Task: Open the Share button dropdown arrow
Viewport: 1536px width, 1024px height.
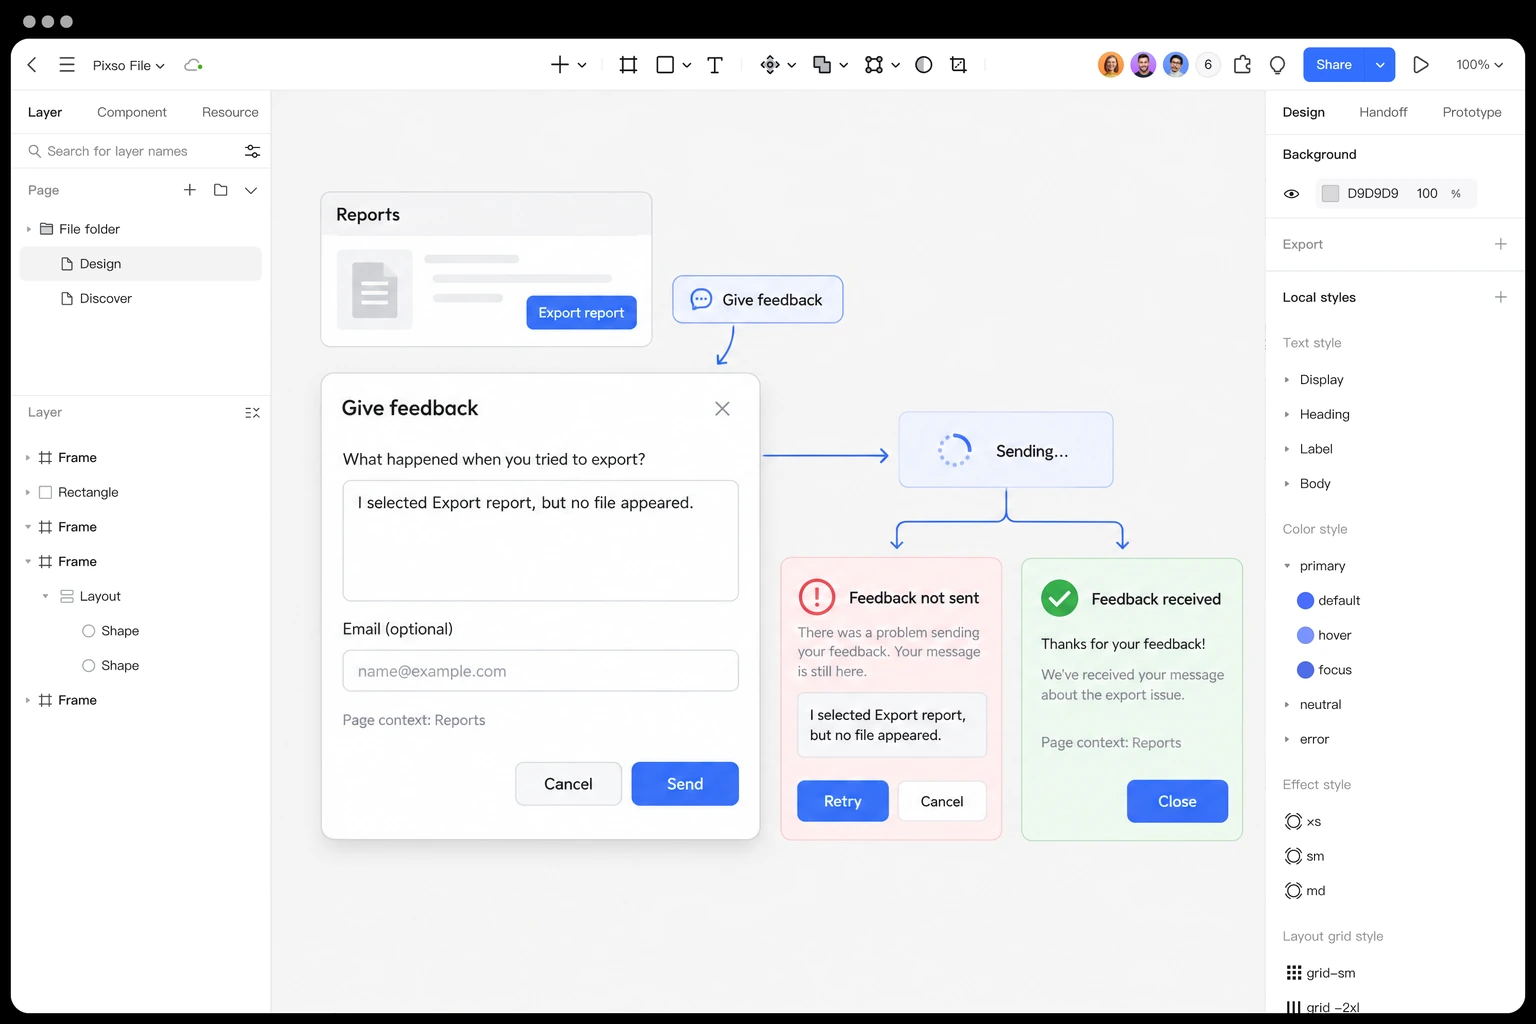Action: coord(1380,65)
